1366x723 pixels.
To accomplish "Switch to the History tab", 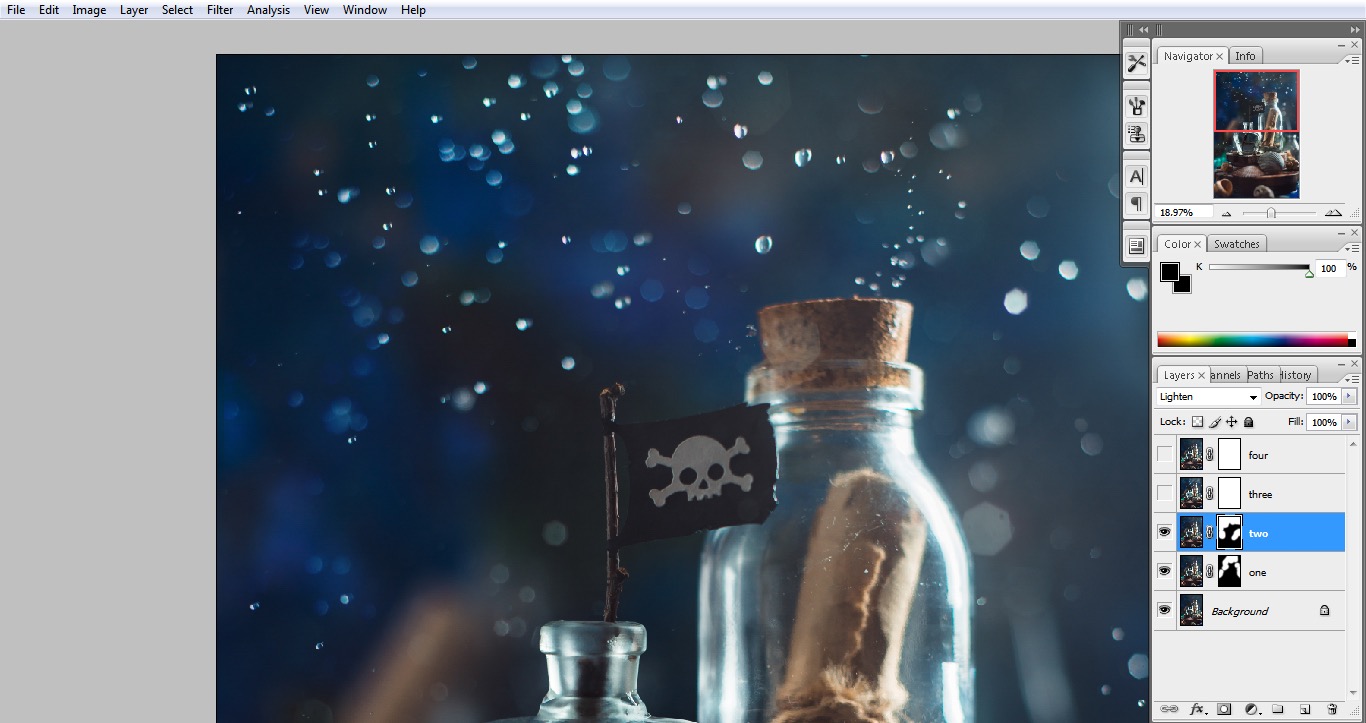I will coord(1296,375).
